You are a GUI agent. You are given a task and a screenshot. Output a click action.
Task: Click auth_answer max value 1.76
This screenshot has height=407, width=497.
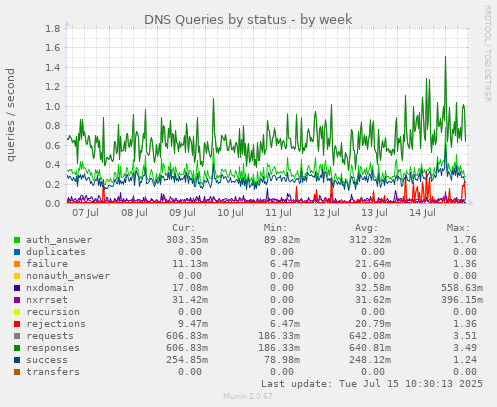pos(465,240)
